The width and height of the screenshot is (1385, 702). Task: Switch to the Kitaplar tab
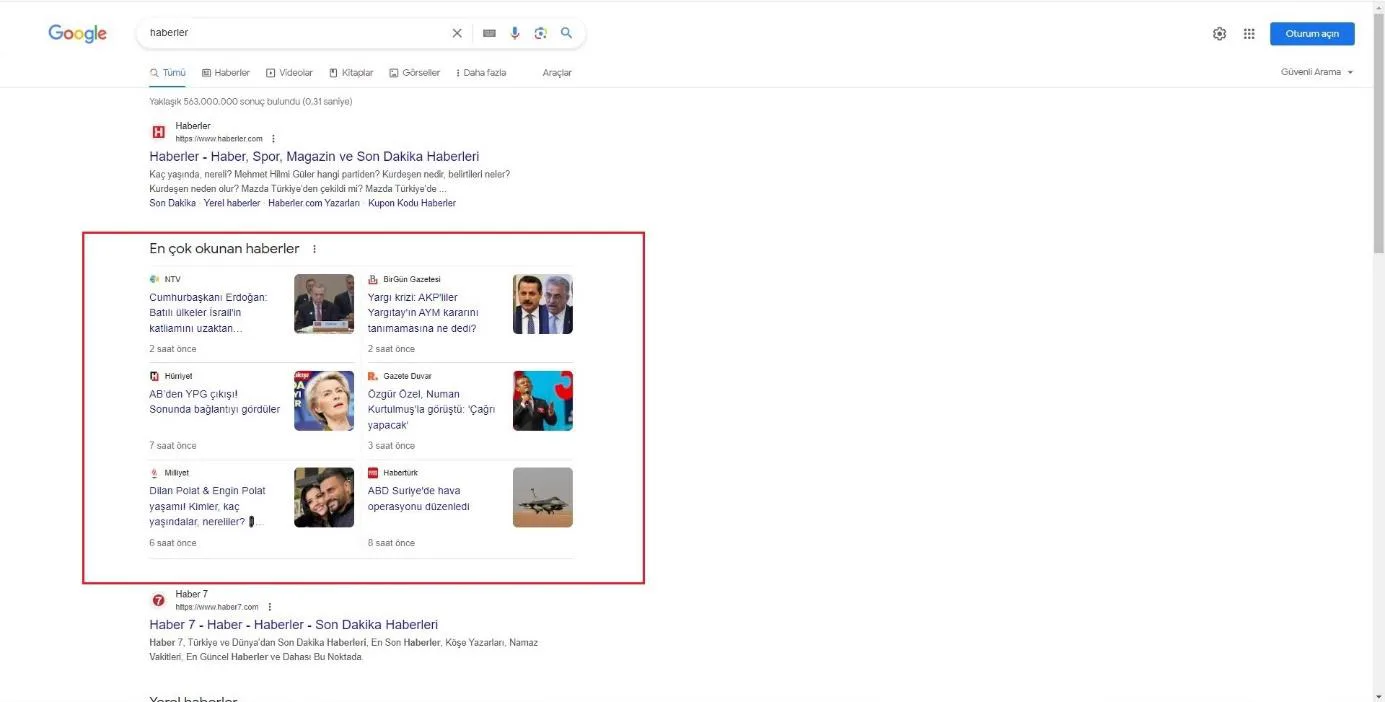pos(351,73)
